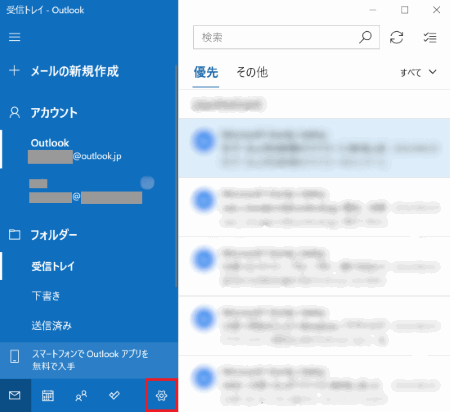Switch to the Mail view icon
This screenshot has height=412, width=450.
click(15, 395)
